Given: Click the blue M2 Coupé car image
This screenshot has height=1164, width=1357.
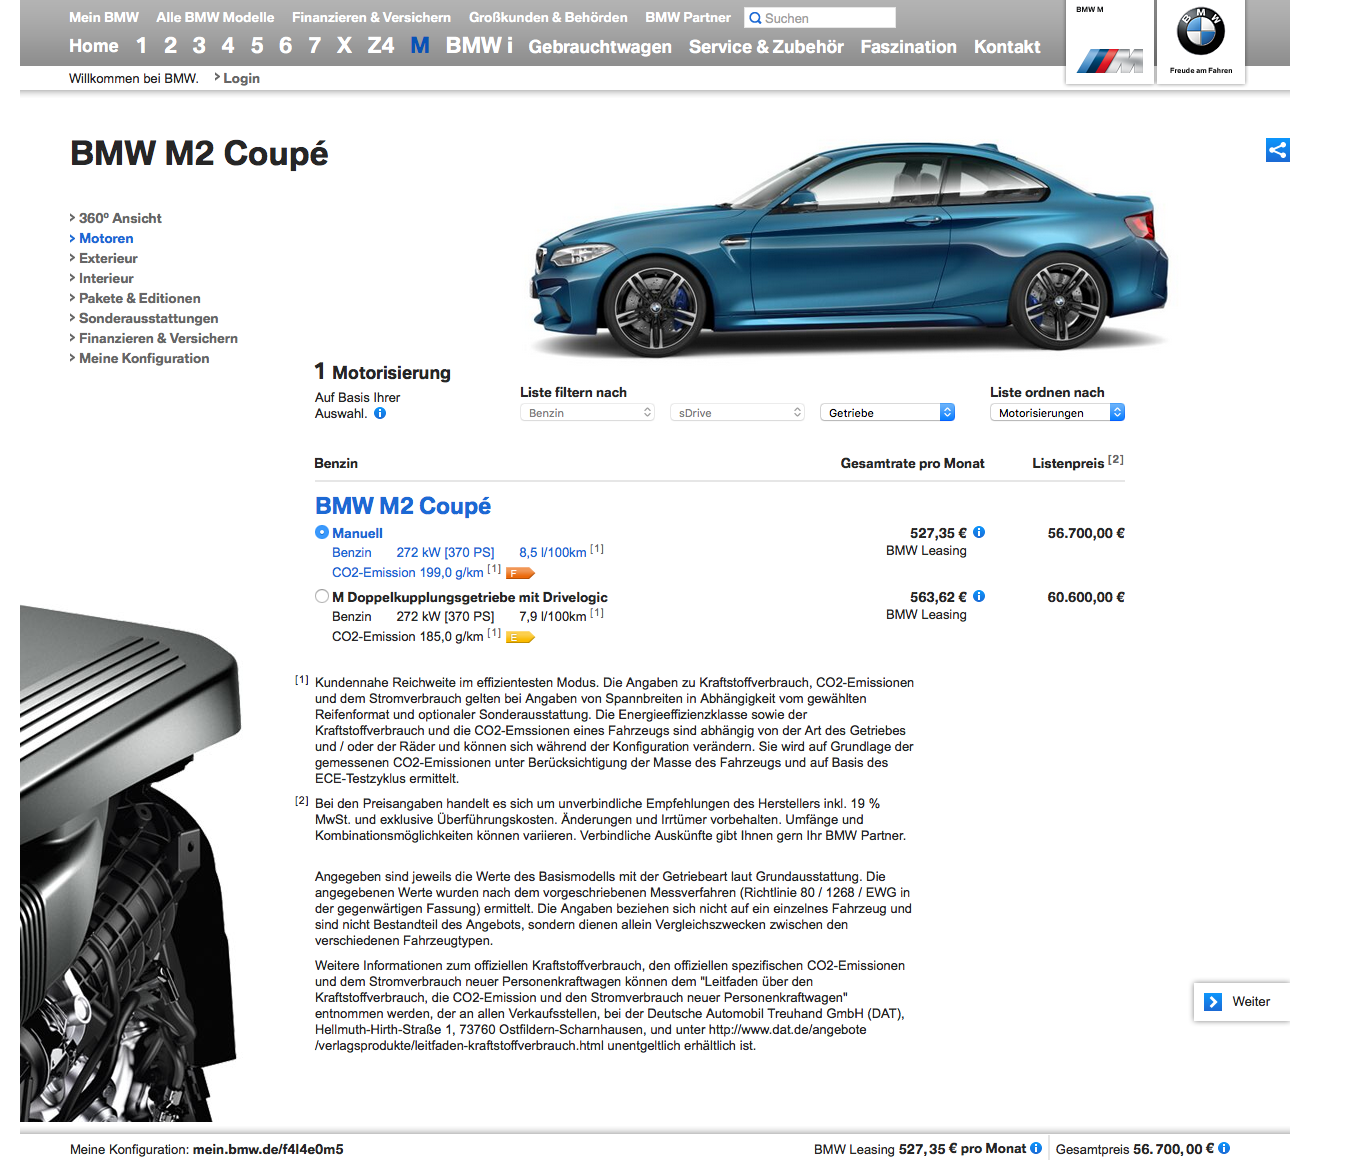Looking at the screenshot, I should pyautogui.click(x=850, y=250).
